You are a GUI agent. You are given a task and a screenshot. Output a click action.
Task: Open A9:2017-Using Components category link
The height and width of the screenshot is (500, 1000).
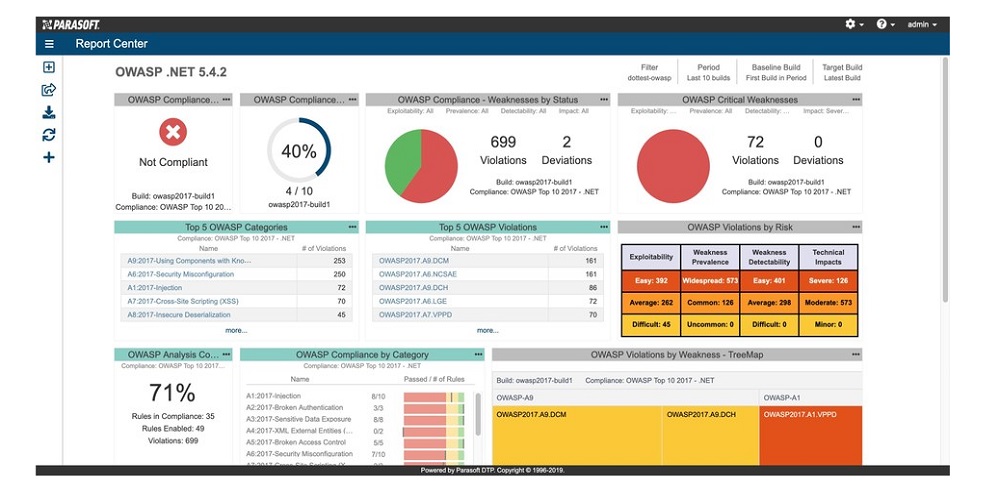[189, 261]
